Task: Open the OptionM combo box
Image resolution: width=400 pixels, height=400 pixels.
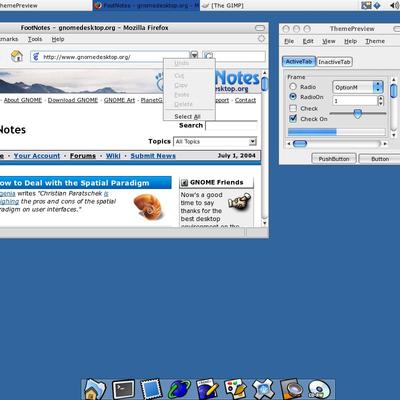Action: [358, 87]
